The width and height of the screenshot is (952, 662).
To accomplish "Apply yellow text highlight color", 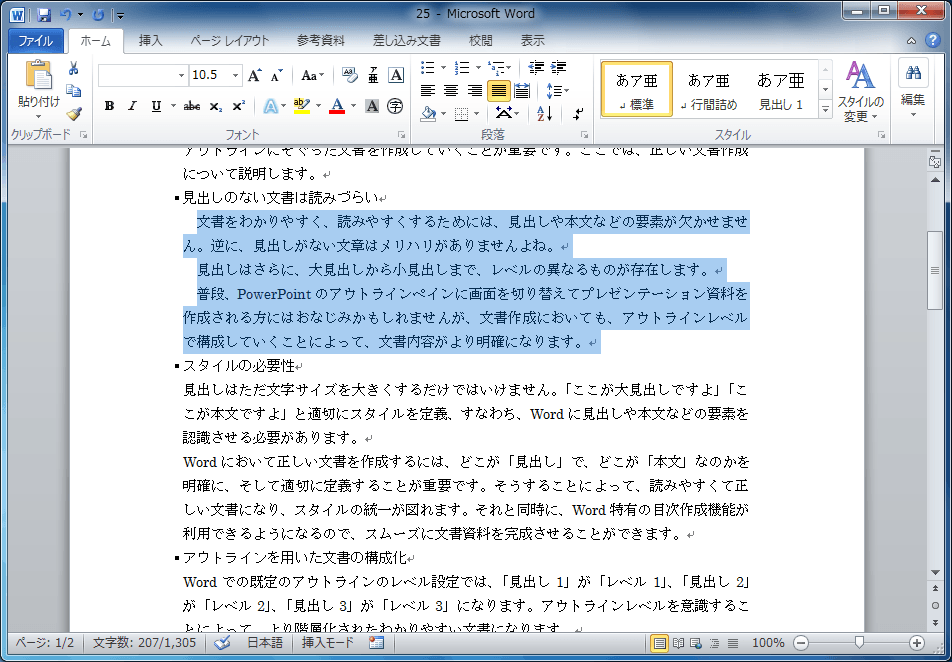I will [x=300, y=104].
